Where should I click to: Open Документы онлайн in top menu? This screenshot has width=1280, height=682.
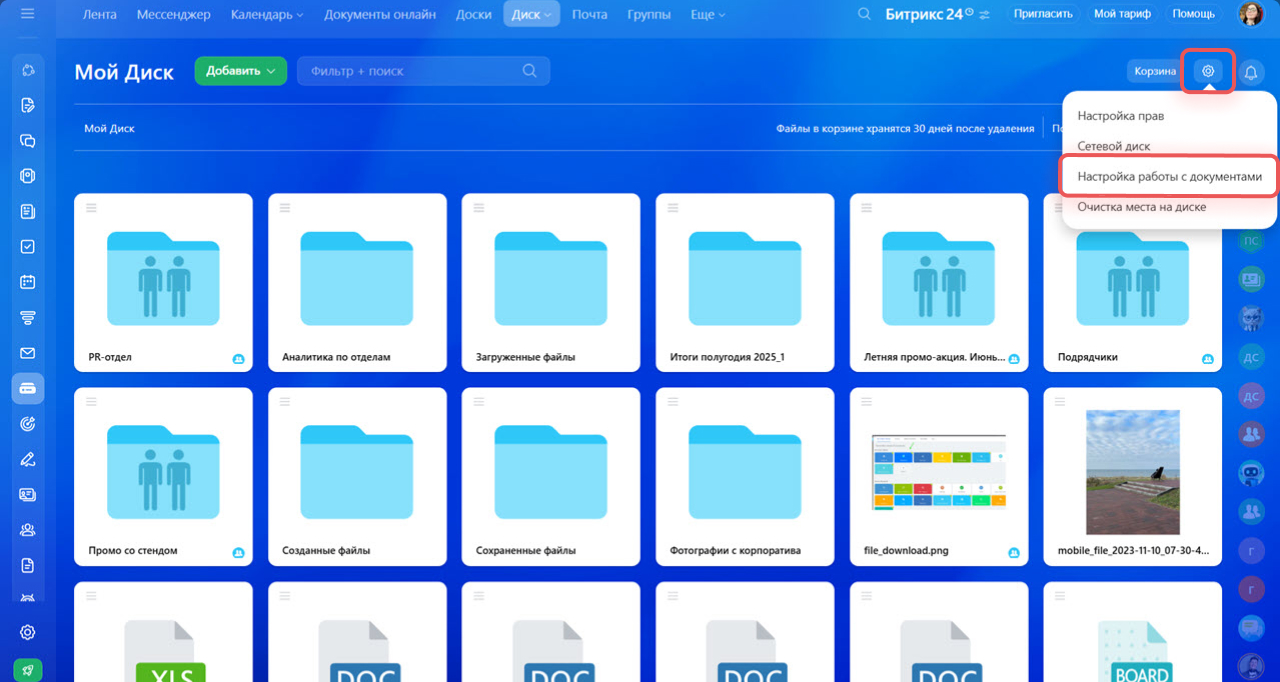tap(380, 14)
